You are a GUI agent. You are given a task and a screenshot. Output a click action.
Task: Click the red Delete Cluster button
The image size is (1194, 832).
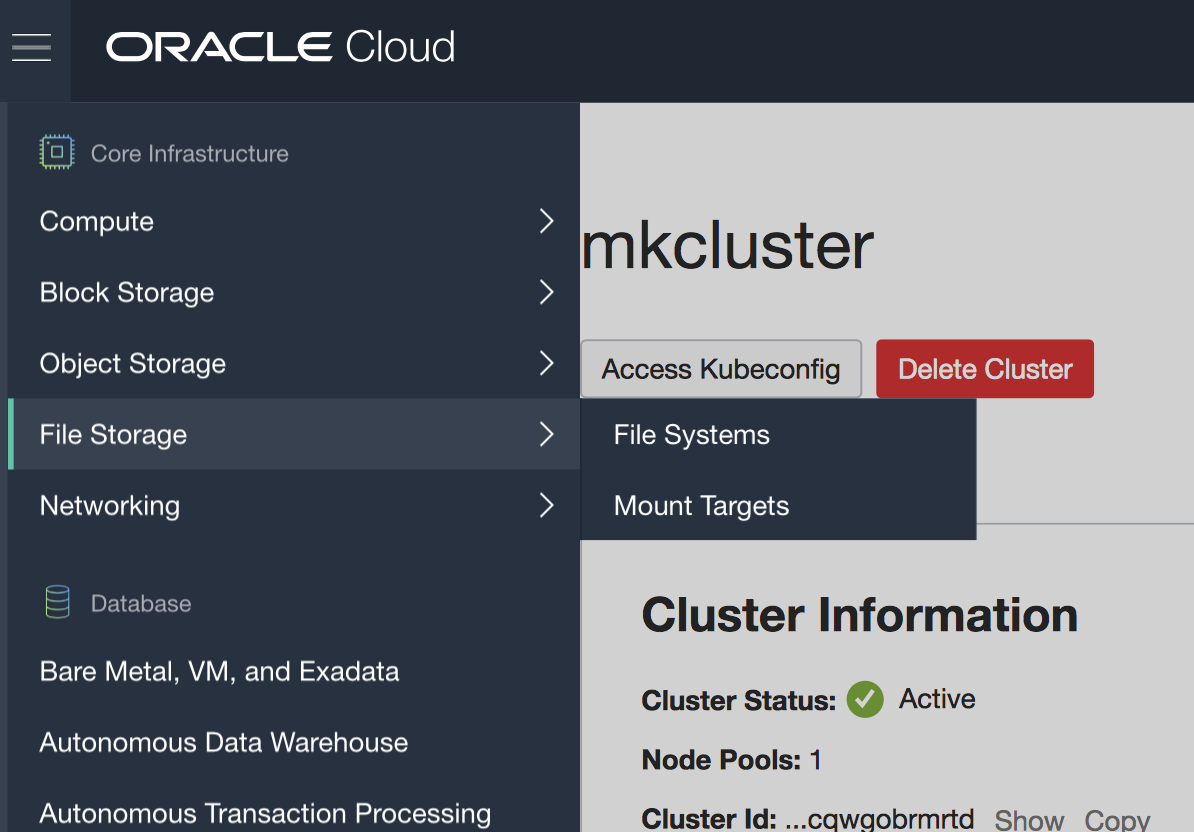985,369
